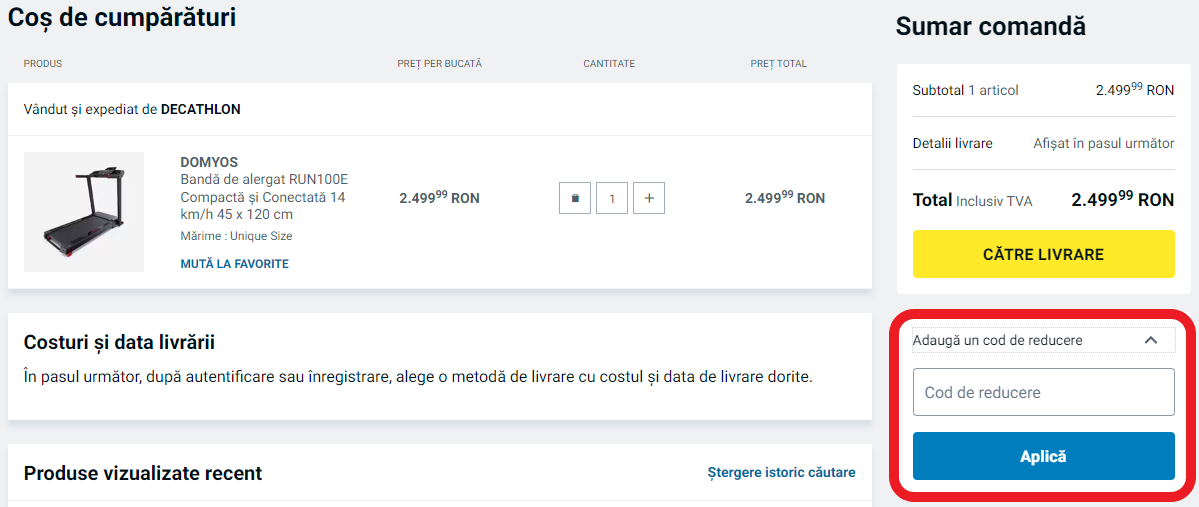
Task: Increase quantity with the plus button
Action: coord(649,198)
